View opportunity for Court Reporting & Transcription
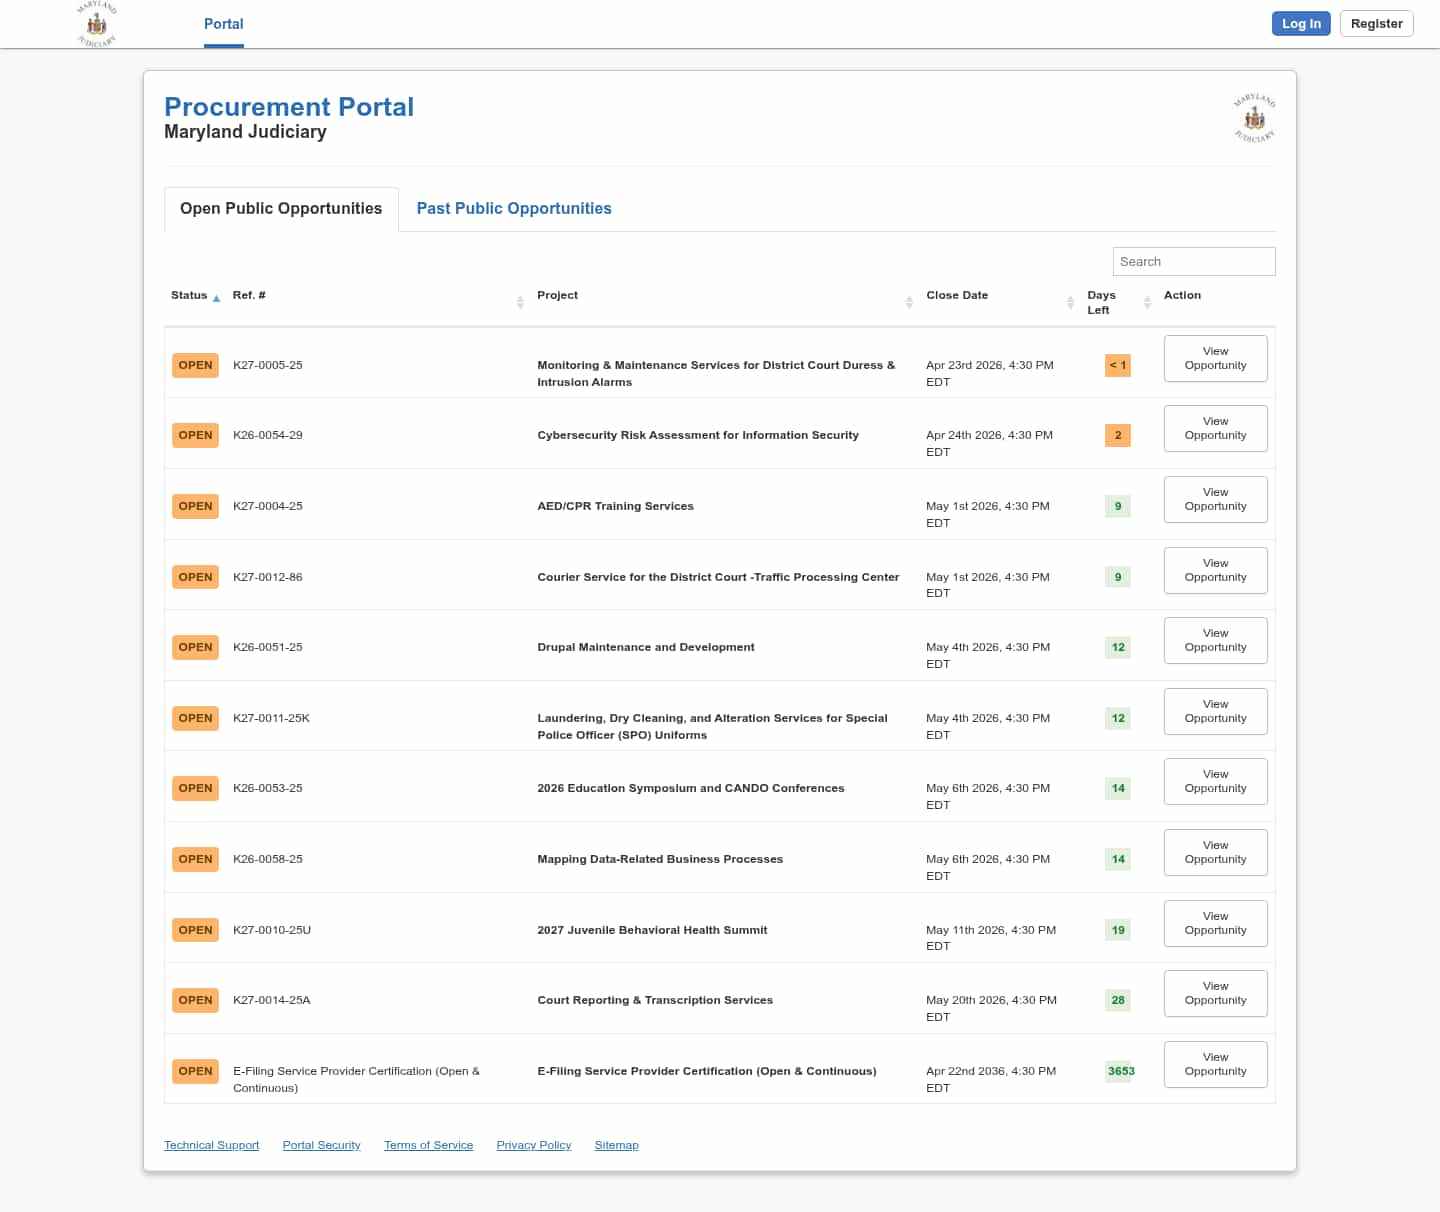This screenshot has height=1212, width=1440. click(1215, 993)
